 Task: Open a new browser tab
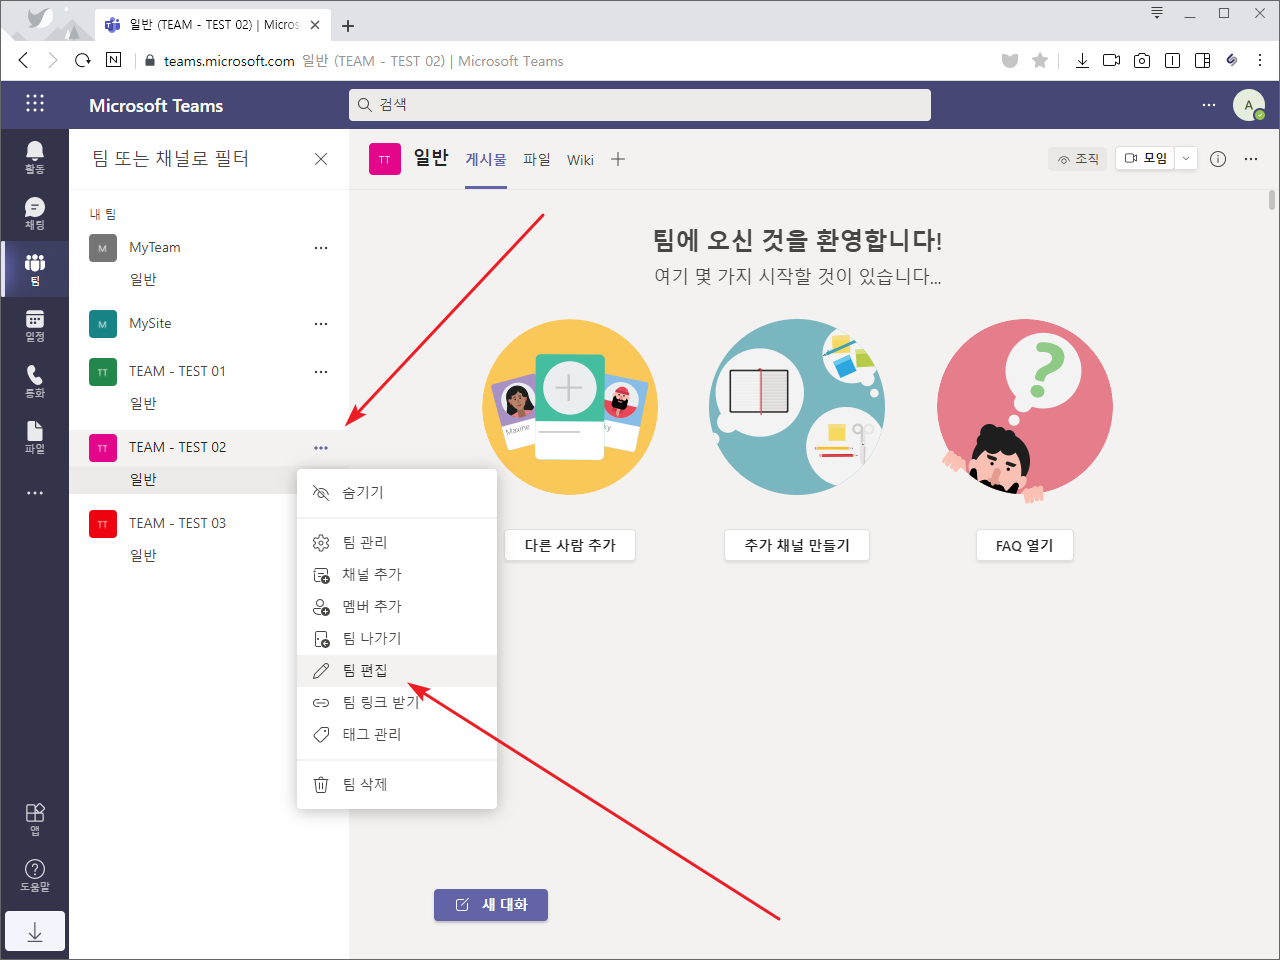click(x=348, y=26)
